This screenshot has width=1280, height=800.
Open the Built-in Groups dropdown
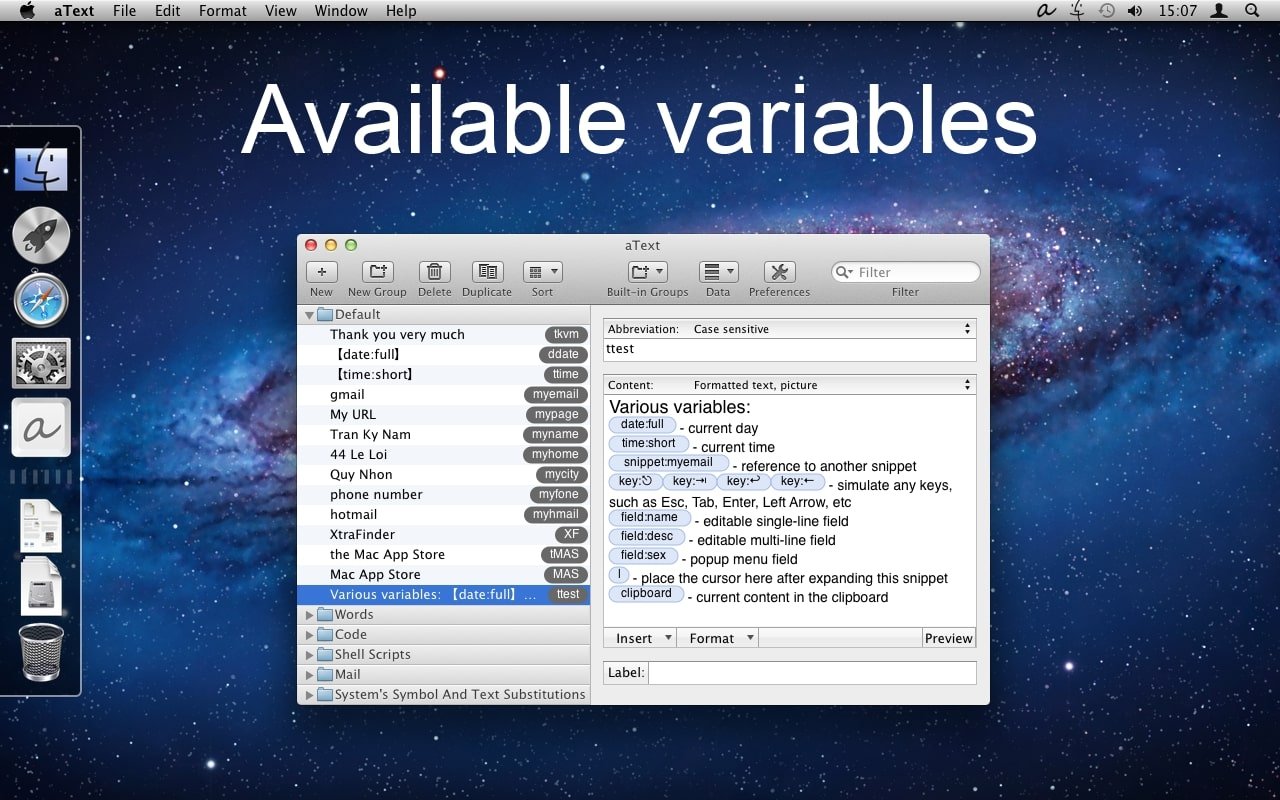tap(647, 272)
